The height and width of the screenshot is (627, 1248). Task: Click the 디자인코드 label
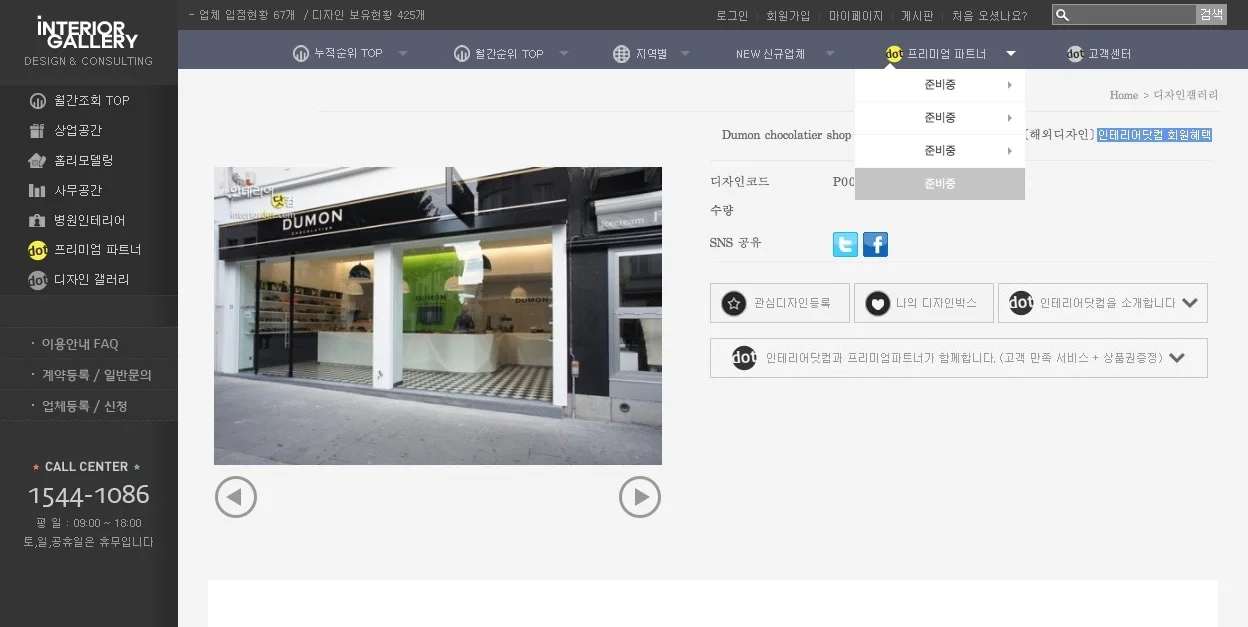(740, 182)
